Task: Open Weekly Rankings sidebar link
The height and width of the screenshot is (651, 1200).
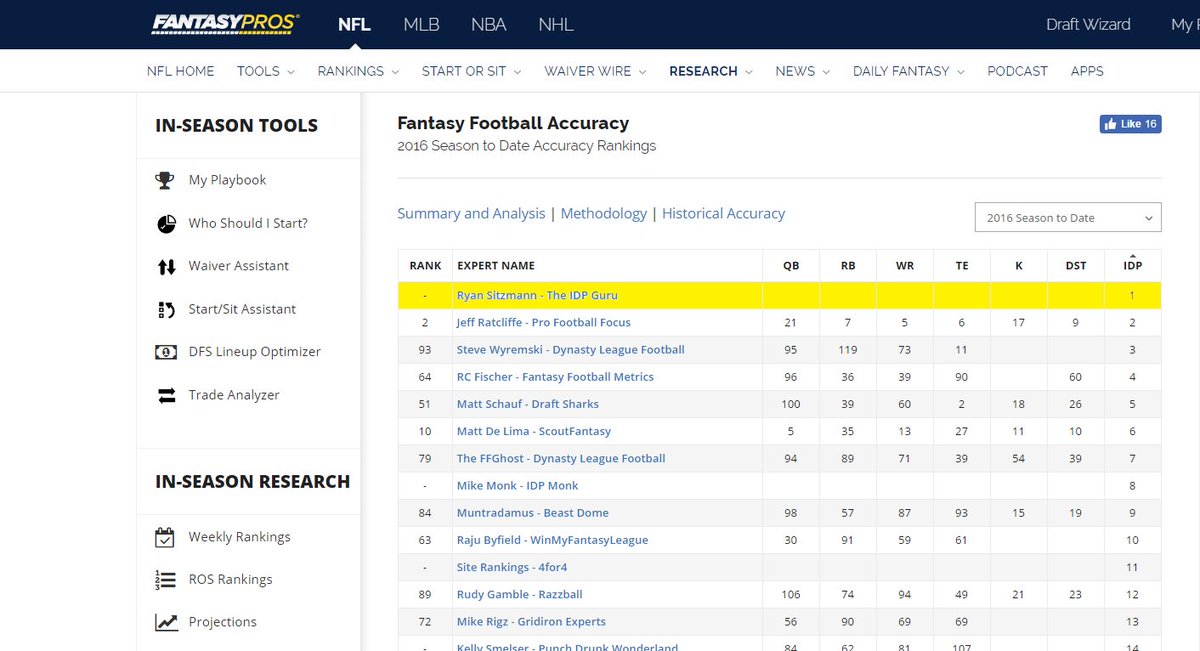Action: tap(240, 537)
